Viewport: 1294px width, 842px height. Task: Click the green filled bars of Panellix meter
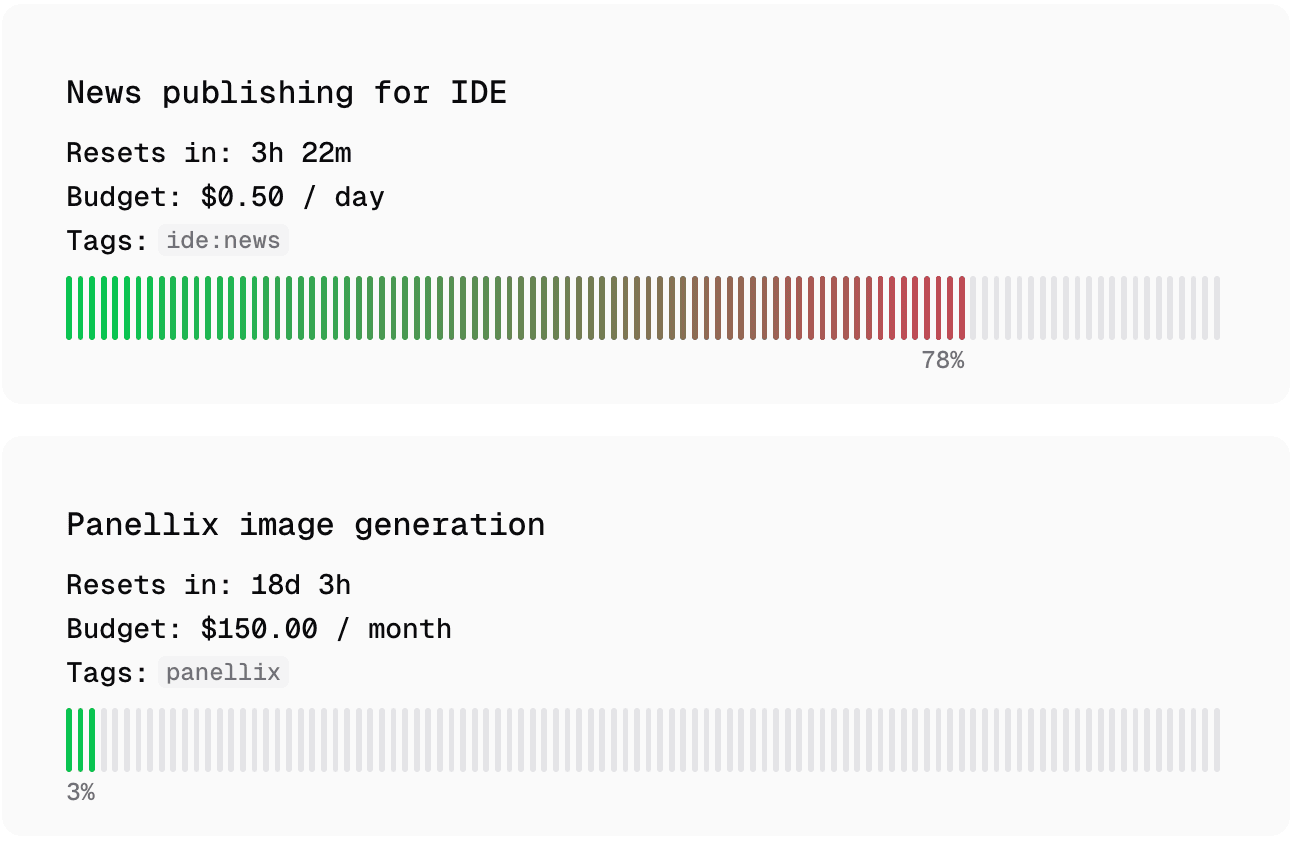pos(81,740)
